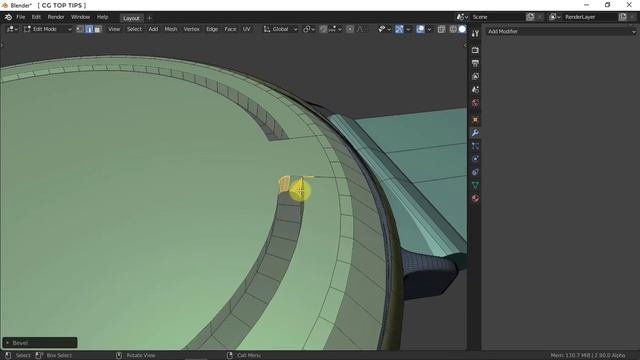This screenshot has width=640, height=360.
Task: Open the editor type dropdown in viewport
Action: pyautogui.click(x=12, y=29)
